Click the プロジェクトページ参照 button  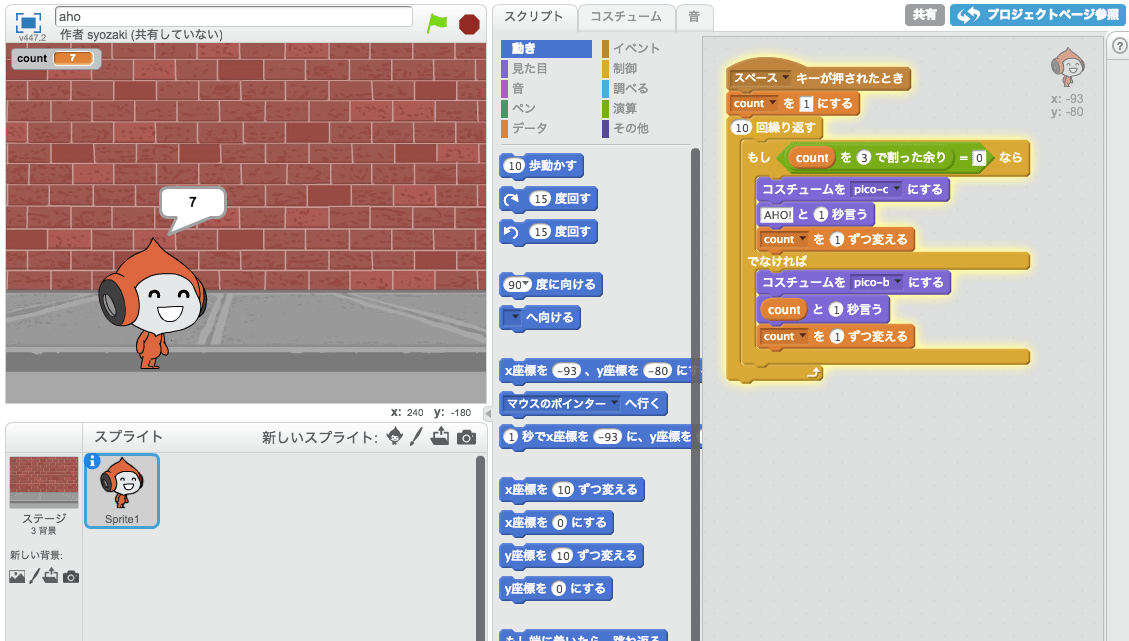(x=1037, y=14)
